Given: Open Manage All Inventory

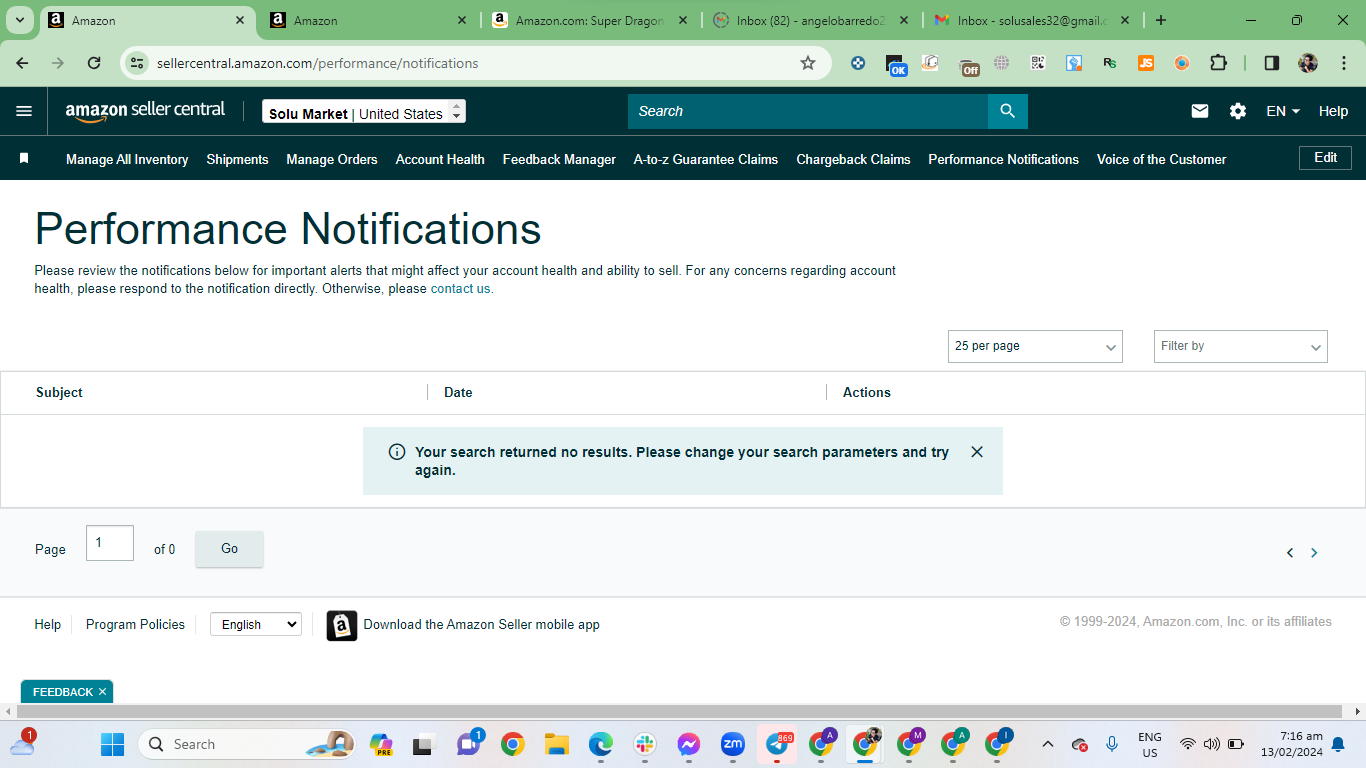Looking at the screenshot, I should click(127, 159).
